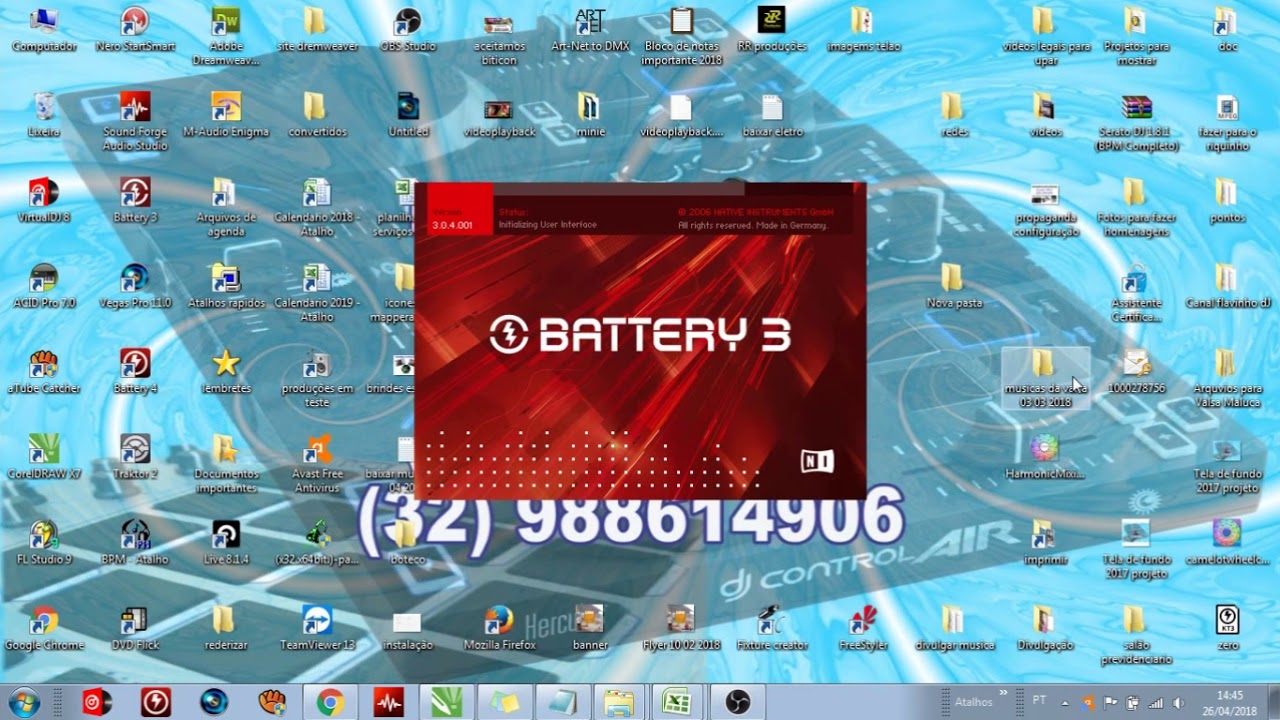Open the 'Fotos para fazer homenagens' folder
Viewport: 1280px width, 720px height.
click(x=1137, y=207)
